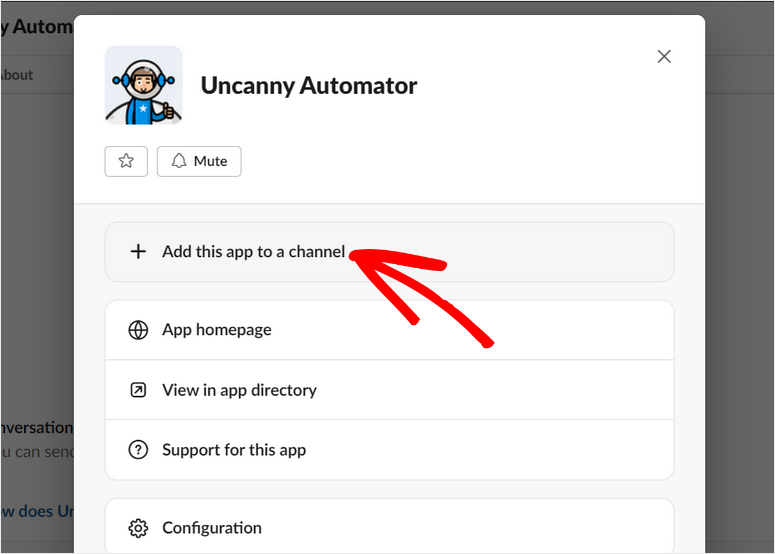Close the app details dialog
This screenshot has width=775, height=554.
[x=664, y=57]
